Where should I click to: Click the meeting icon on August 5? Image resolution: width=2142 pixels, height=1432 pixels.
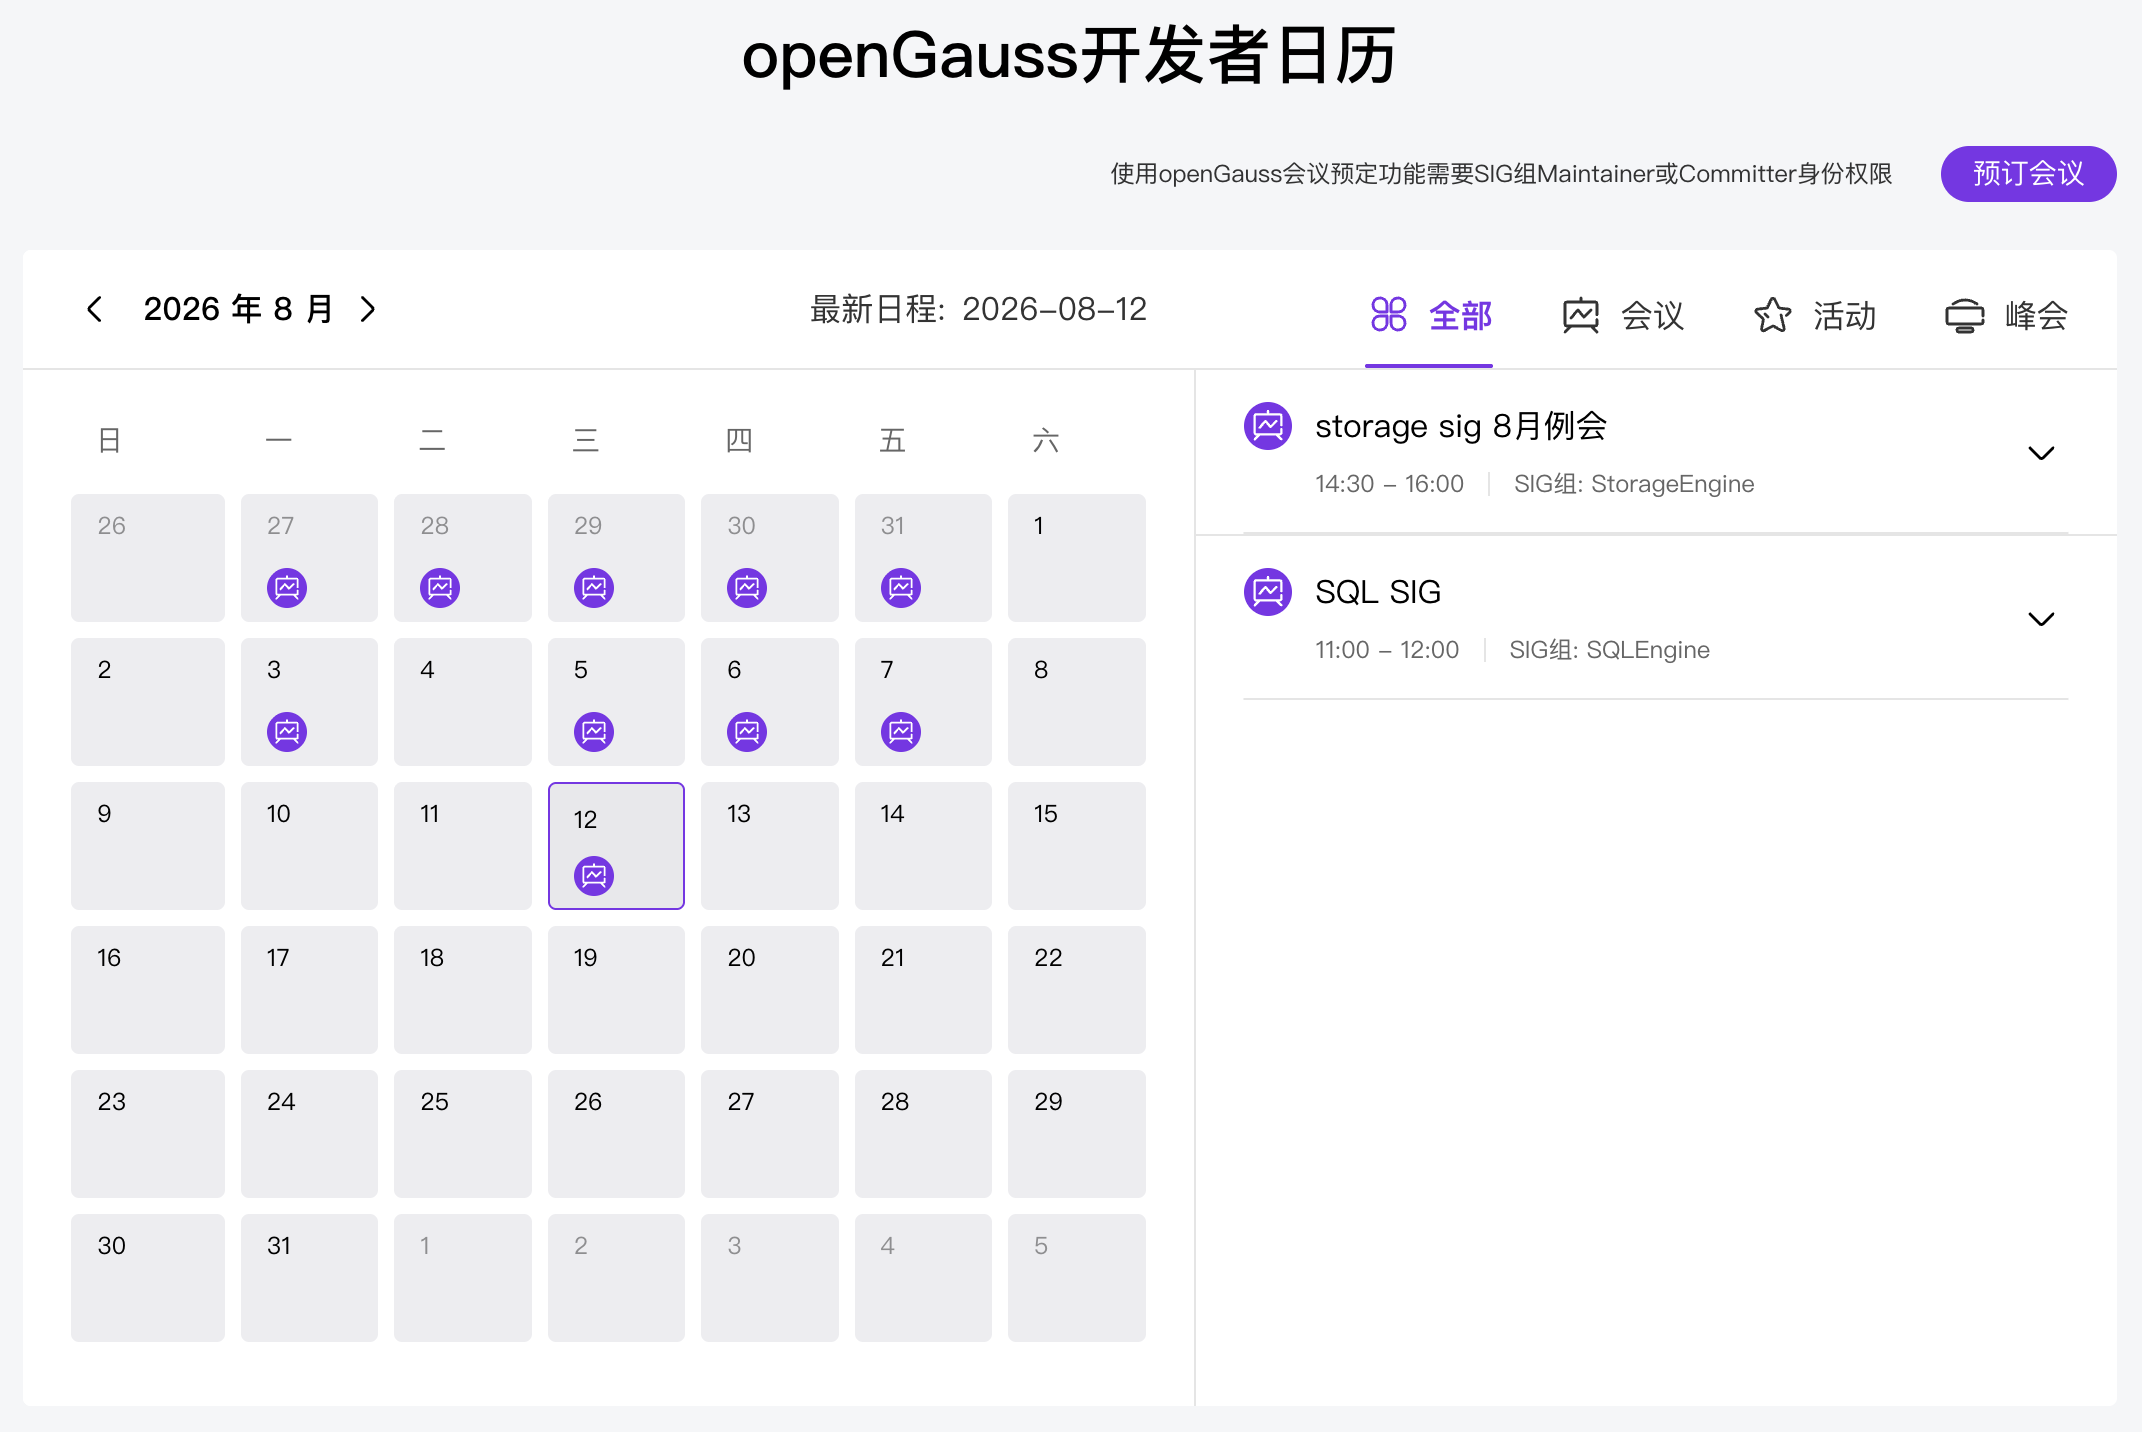(x=594, y=731)
